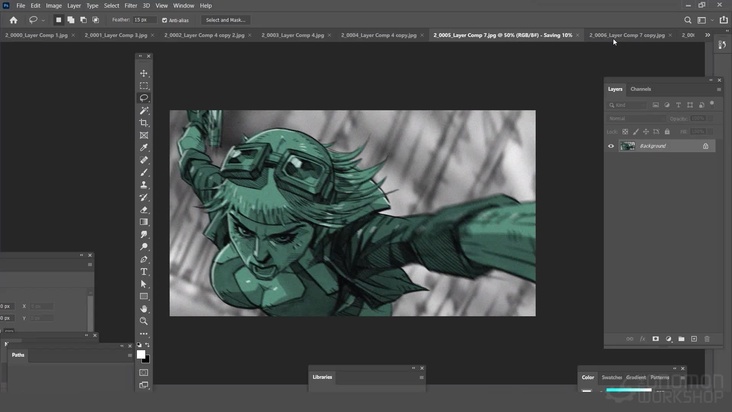Select the Type tool

pyautogui.click(x=144, y=272)
